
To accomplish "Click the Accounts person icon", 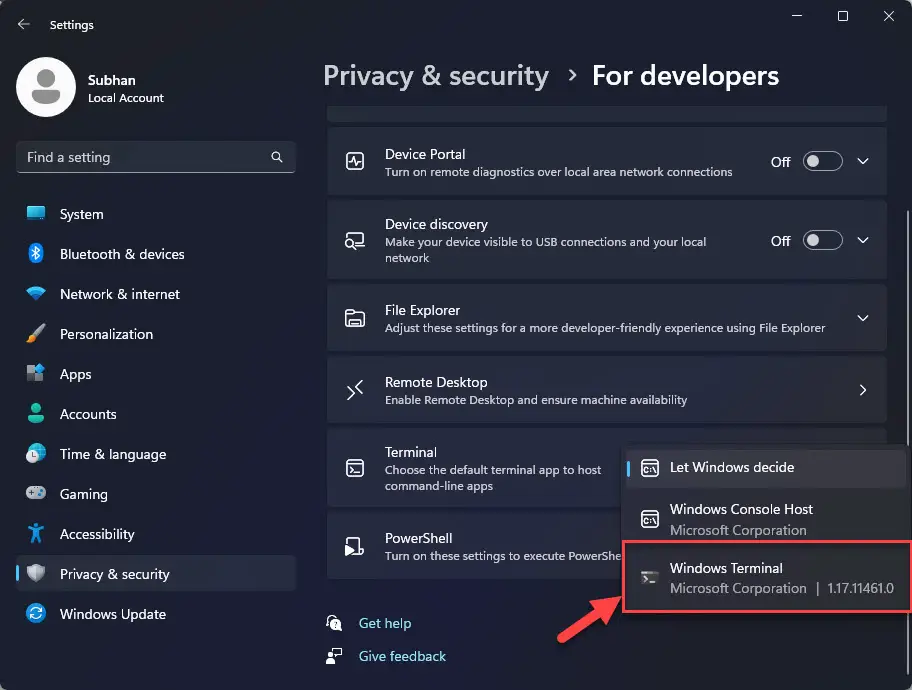I will [x=36, y=414].
